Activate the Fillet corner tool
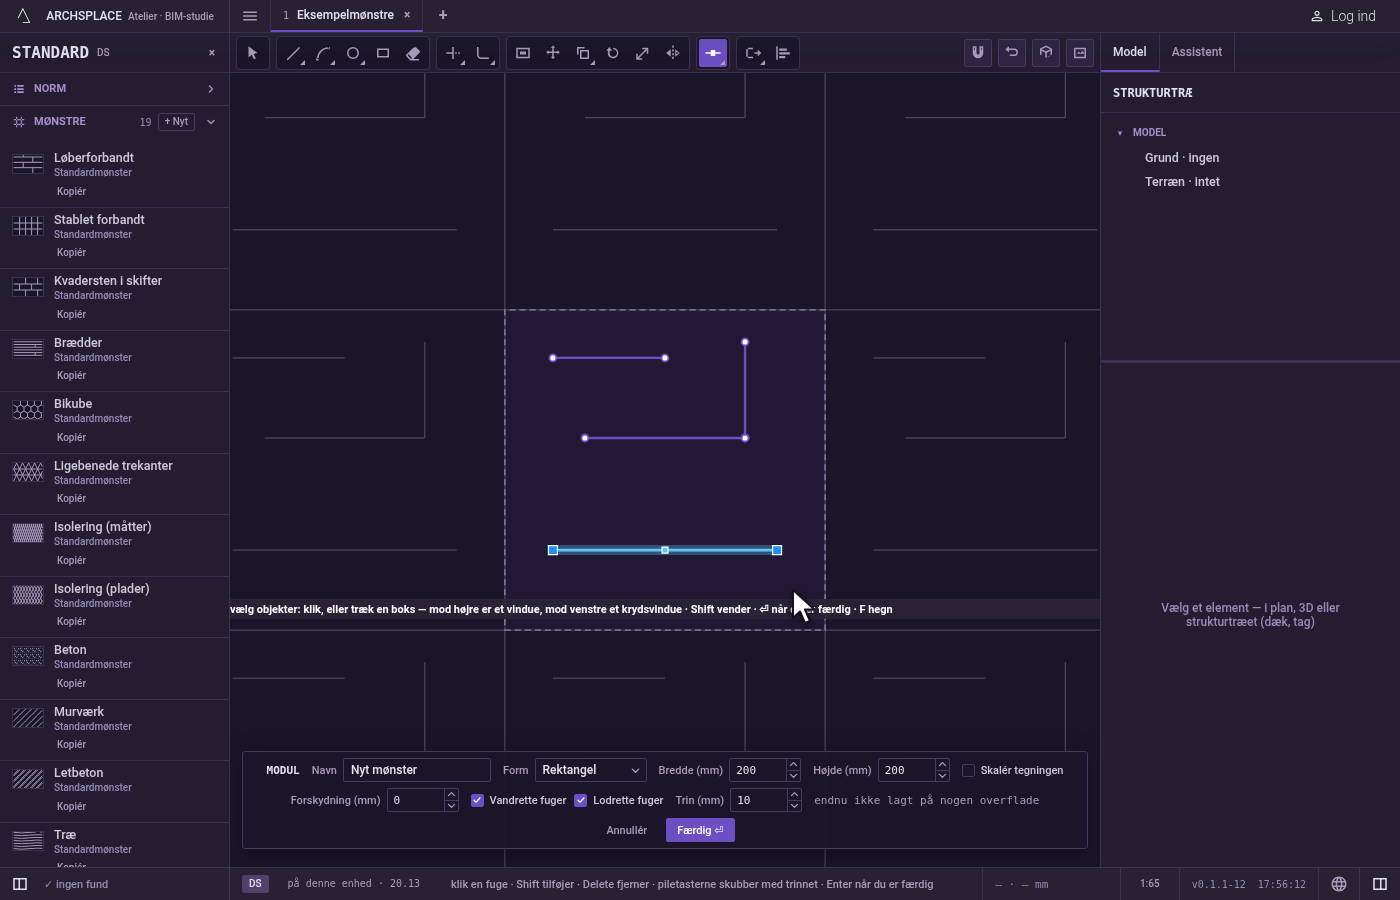 pos(483,53)
